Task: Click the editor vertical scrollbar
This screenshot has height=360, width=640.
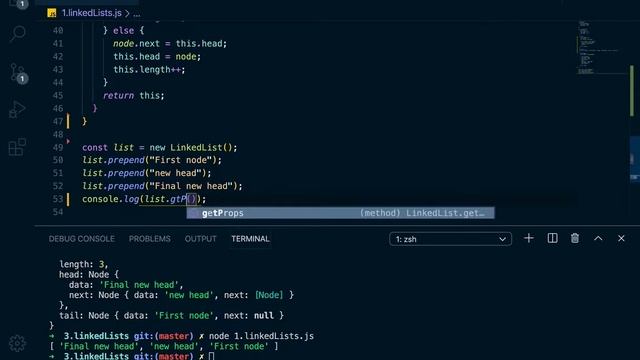Action: [632, 90]
